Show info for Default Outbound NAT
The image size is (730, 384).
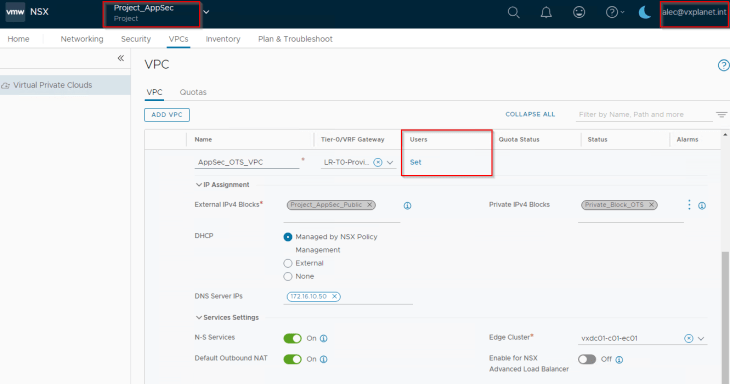click(x=324, y=359)
